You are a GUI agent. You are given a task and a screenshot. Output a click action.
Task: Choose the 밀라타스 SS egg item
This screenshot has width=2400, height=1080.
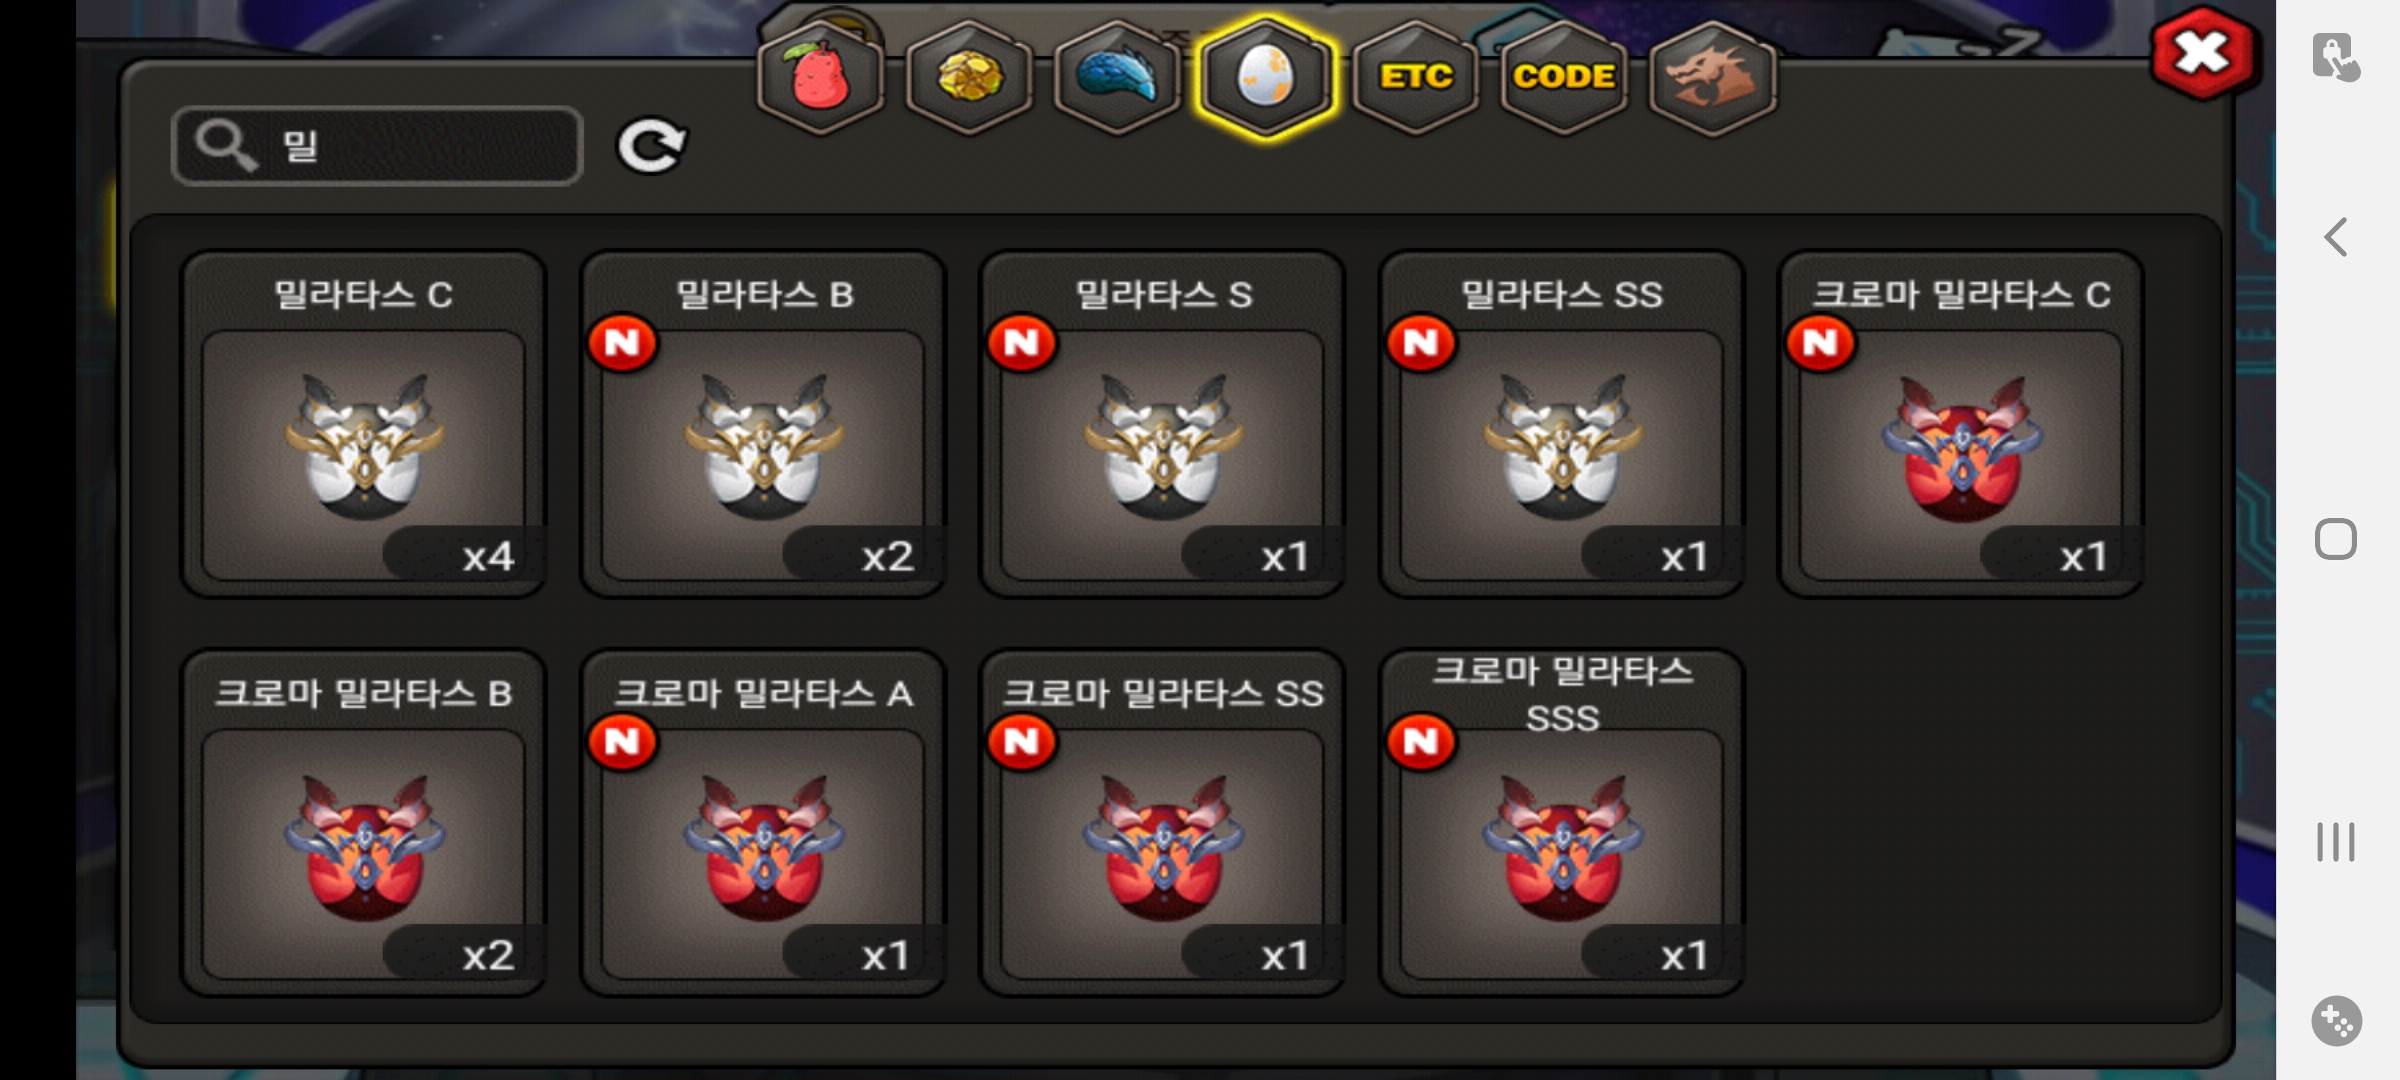tap(1562, 424)
